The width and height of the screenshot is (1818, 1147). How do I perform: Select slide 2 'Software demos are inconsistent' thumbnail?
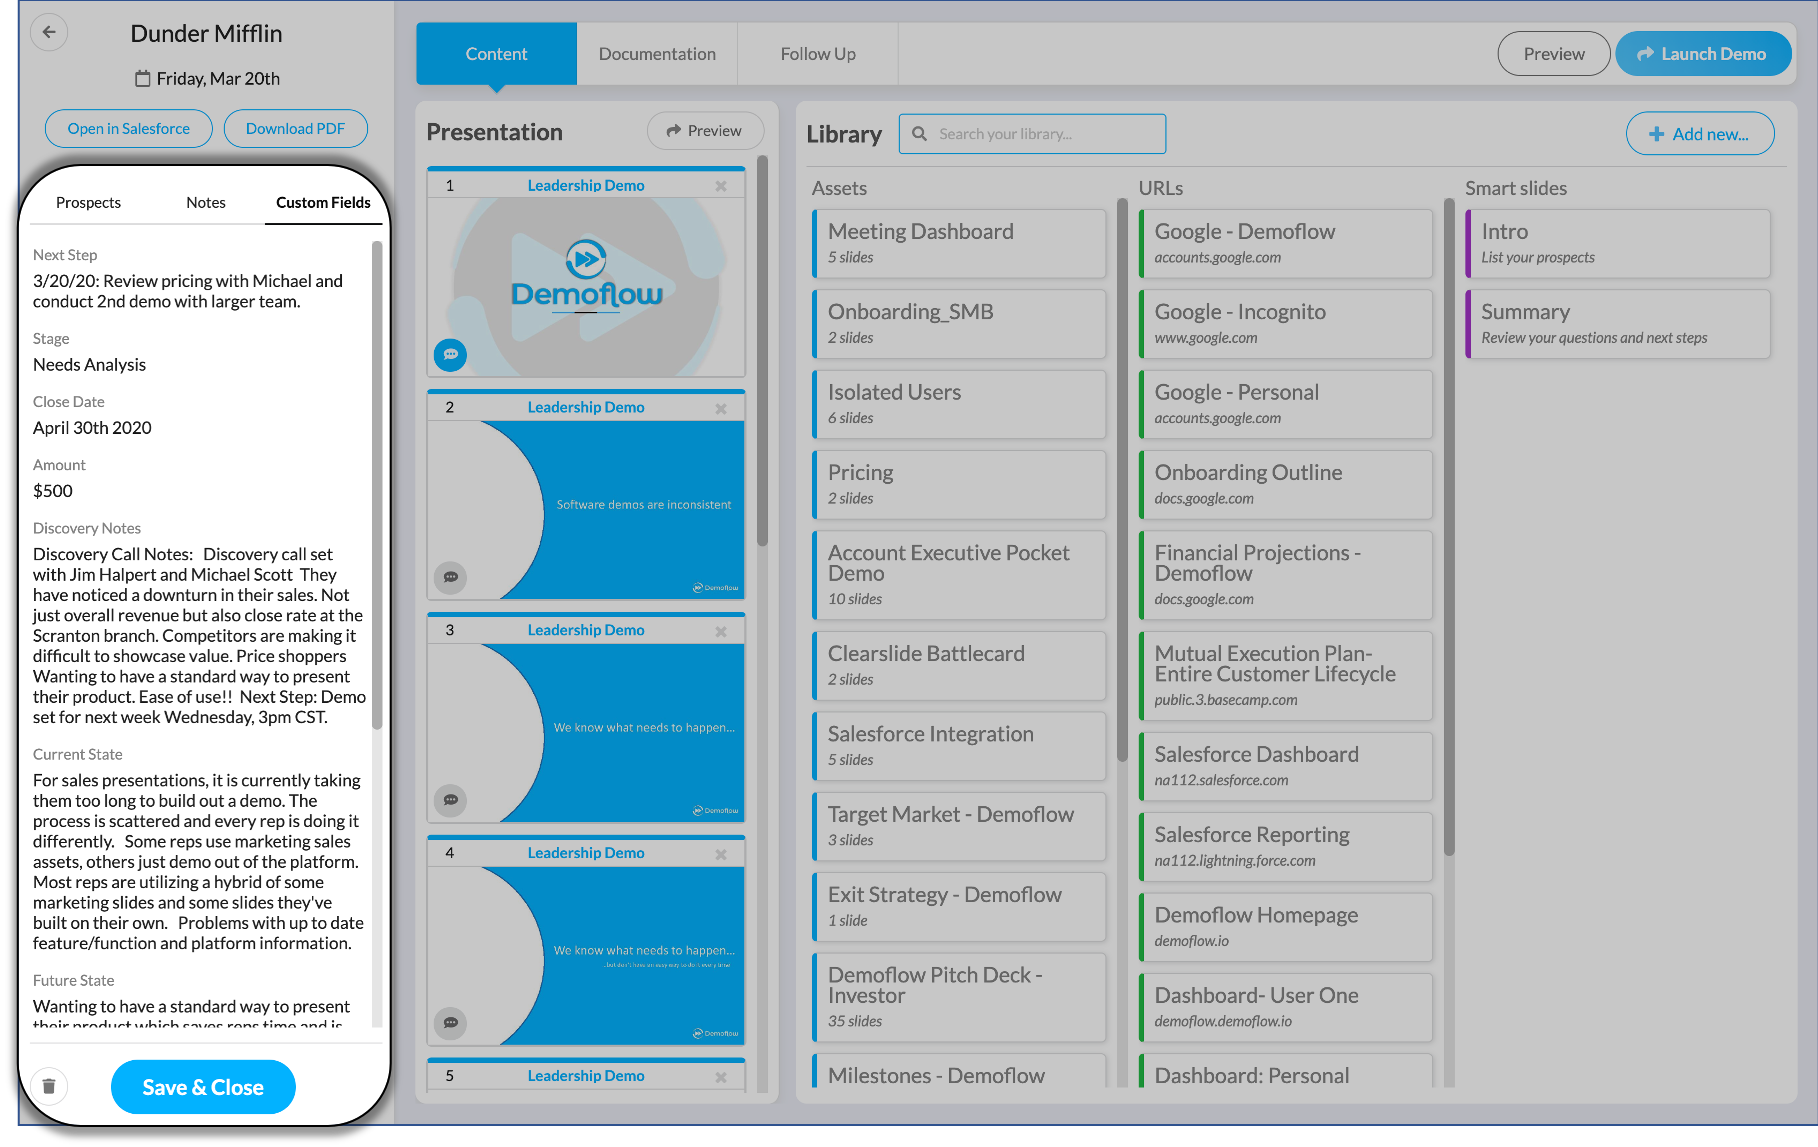(x=586, y=509)
